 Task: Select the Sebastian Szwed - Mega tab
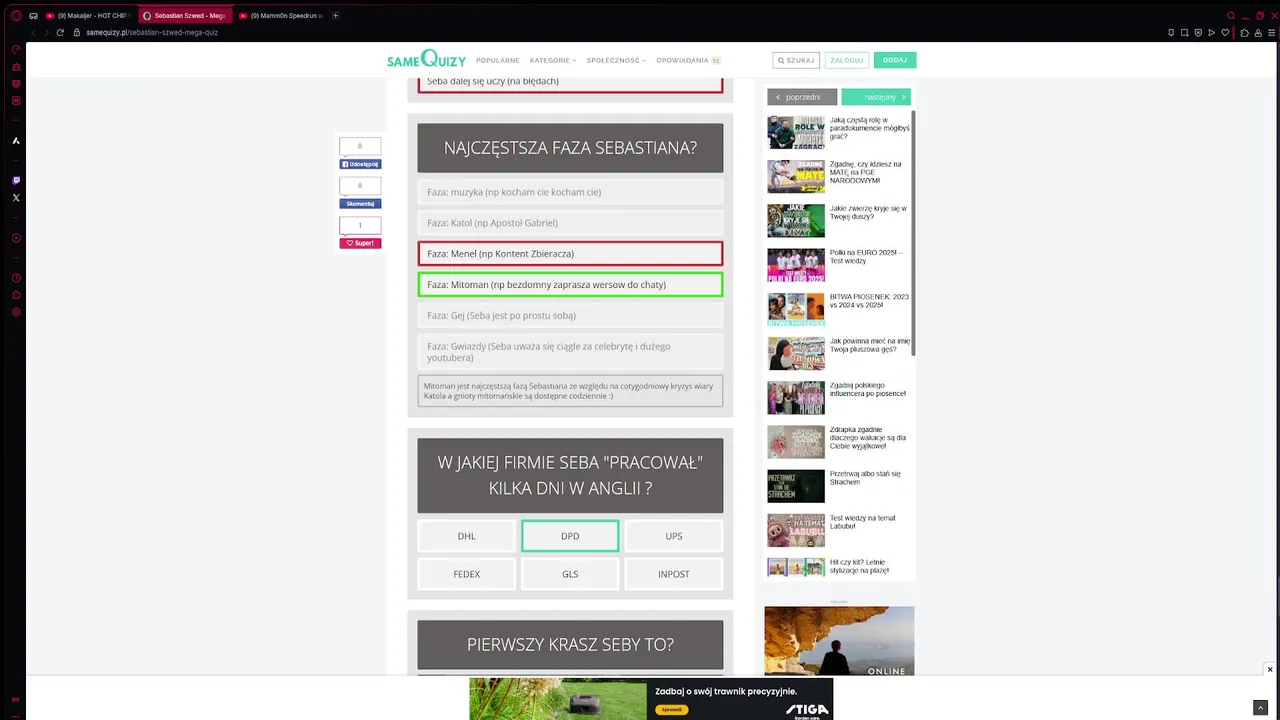pos(184,16)
